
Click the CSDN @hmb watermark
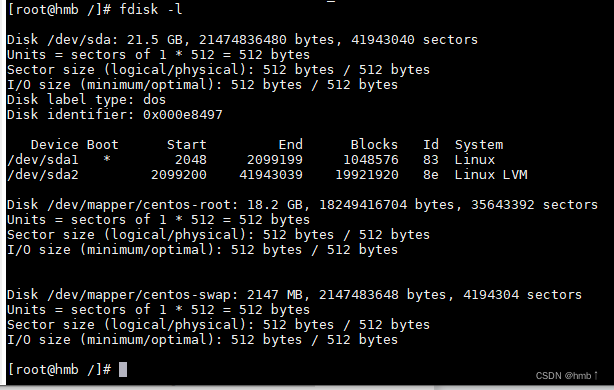tap(566, 376)
